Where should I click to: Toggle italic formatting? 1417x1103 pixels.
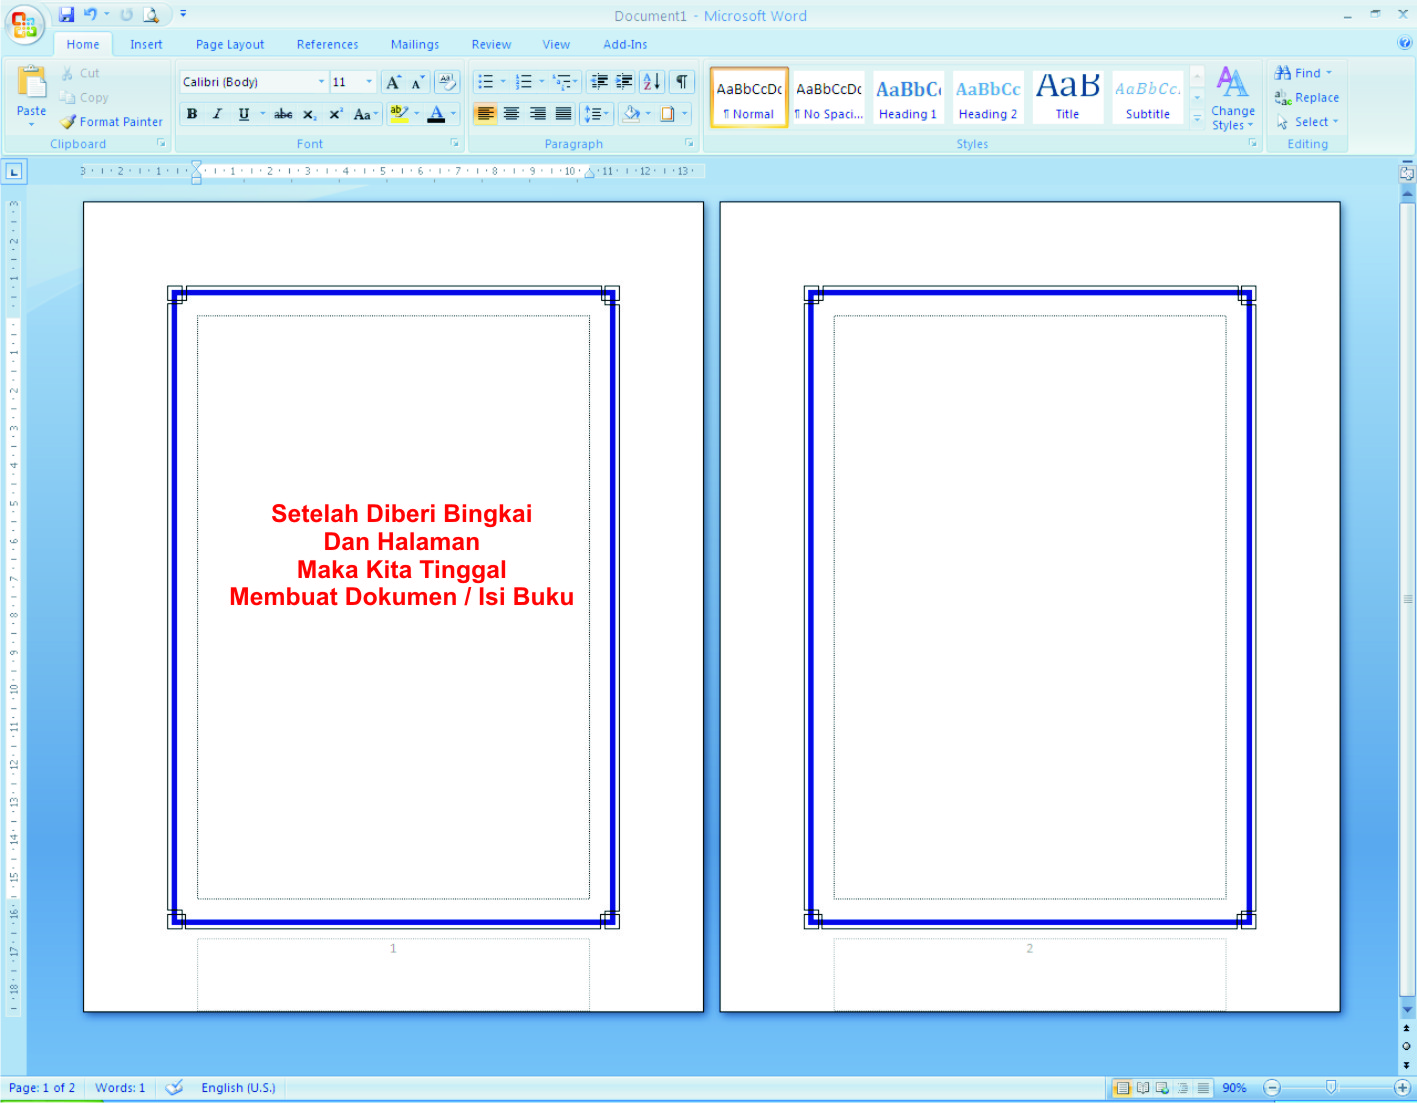[x=217, y=114]
